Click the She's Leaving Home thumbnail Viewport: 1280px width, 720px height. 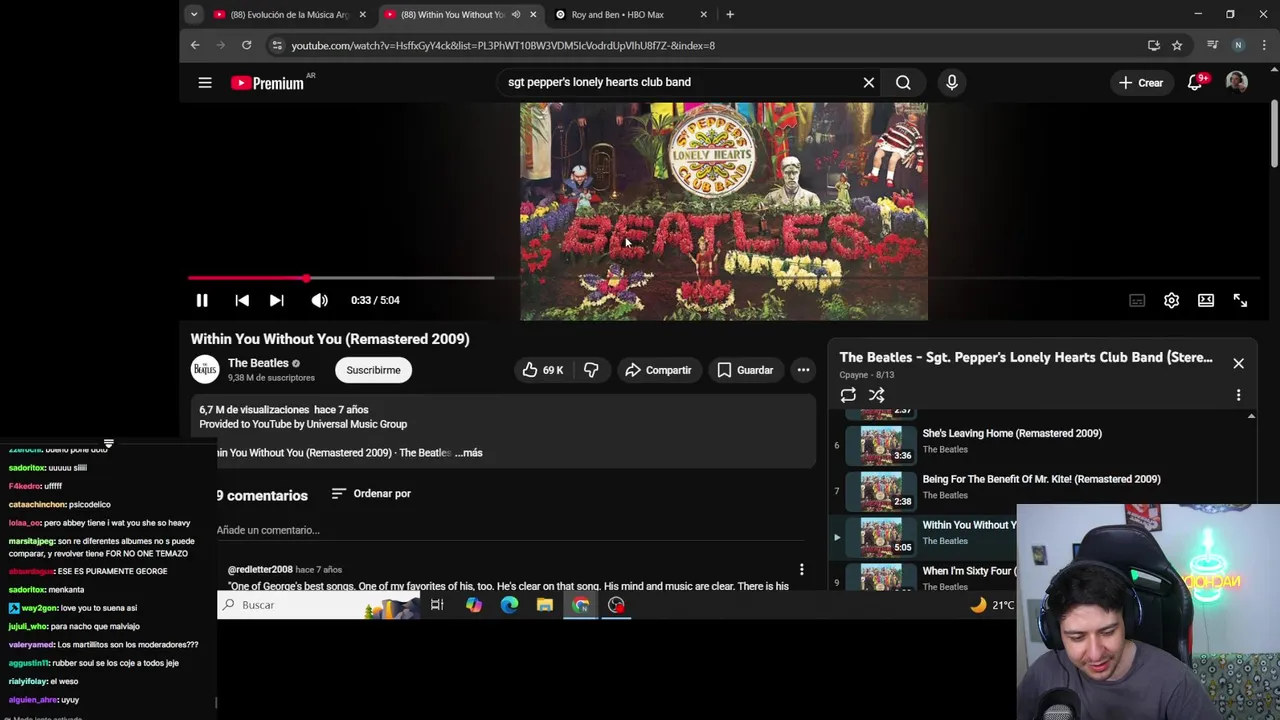pyautogui.click(x=881, y=445)
